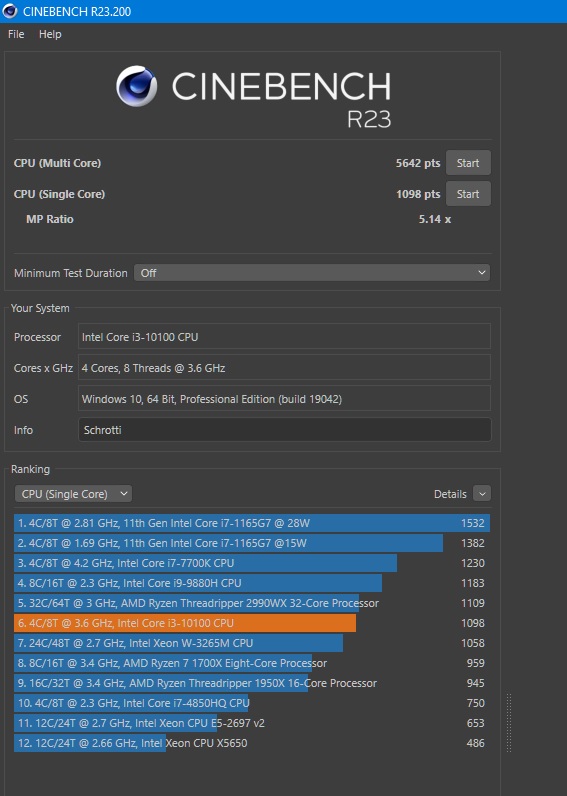Select the Xeon CPU X5650 ranking entry

252,743
